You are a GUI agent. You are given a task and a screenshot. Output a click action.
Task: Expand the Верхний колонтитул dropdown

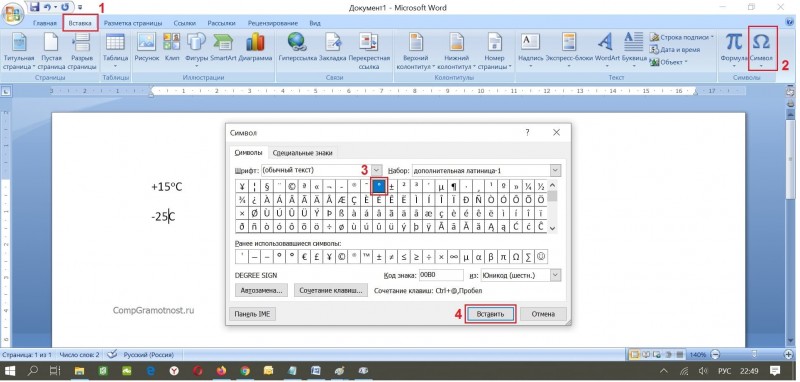(434, 67)
